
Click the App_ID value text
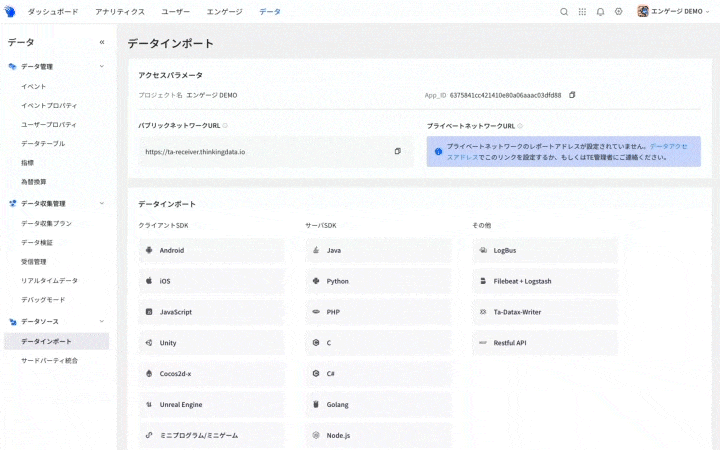point(505,95)
